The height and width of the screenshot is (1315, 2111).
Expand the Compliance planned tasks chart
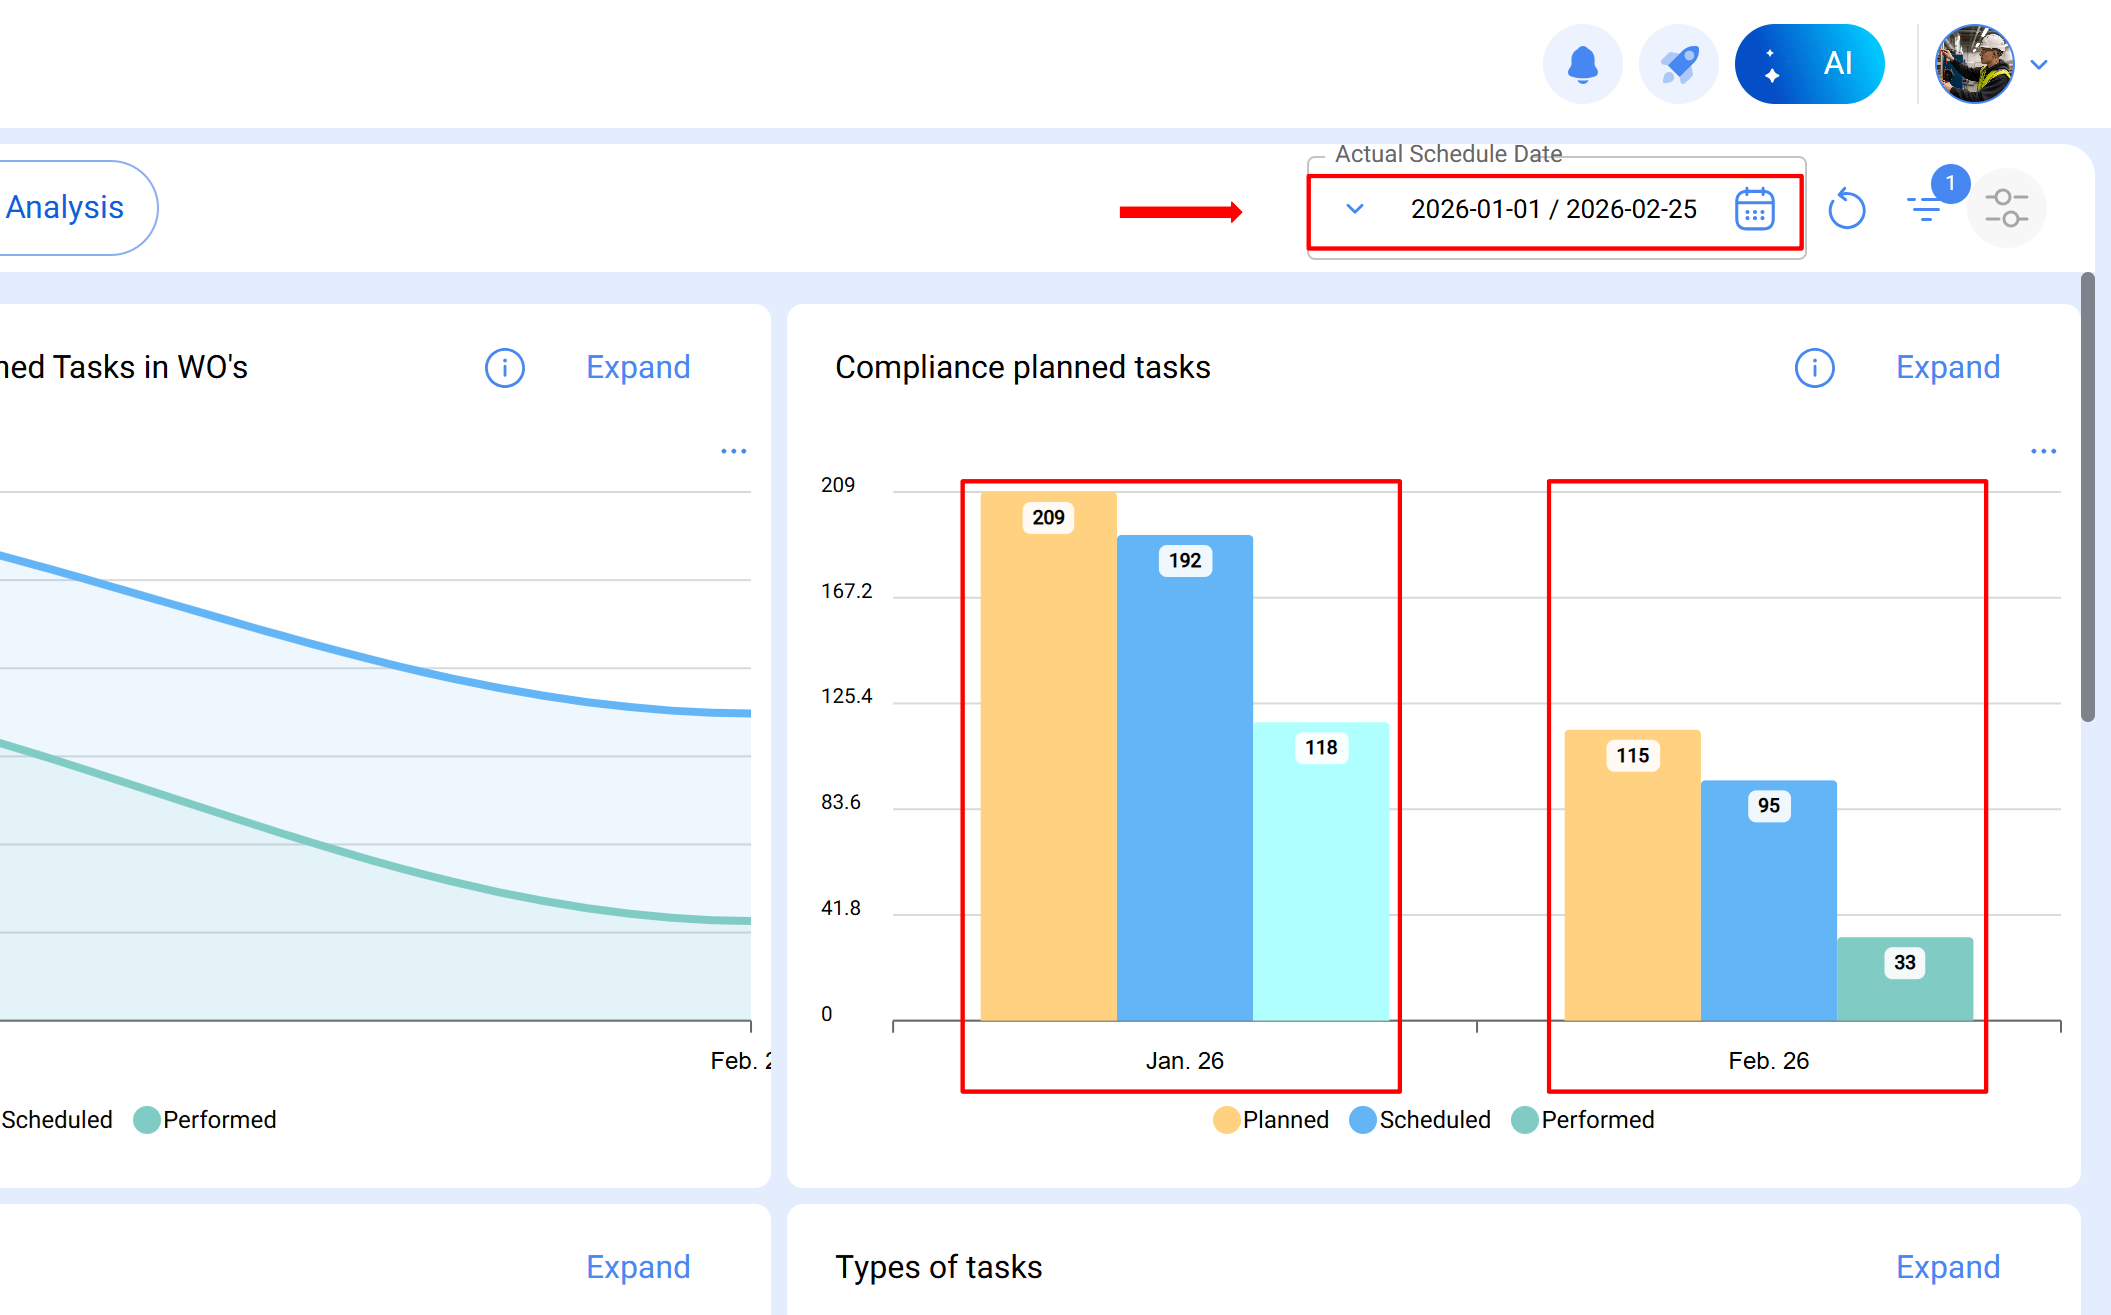click(x=1947, y=367)
